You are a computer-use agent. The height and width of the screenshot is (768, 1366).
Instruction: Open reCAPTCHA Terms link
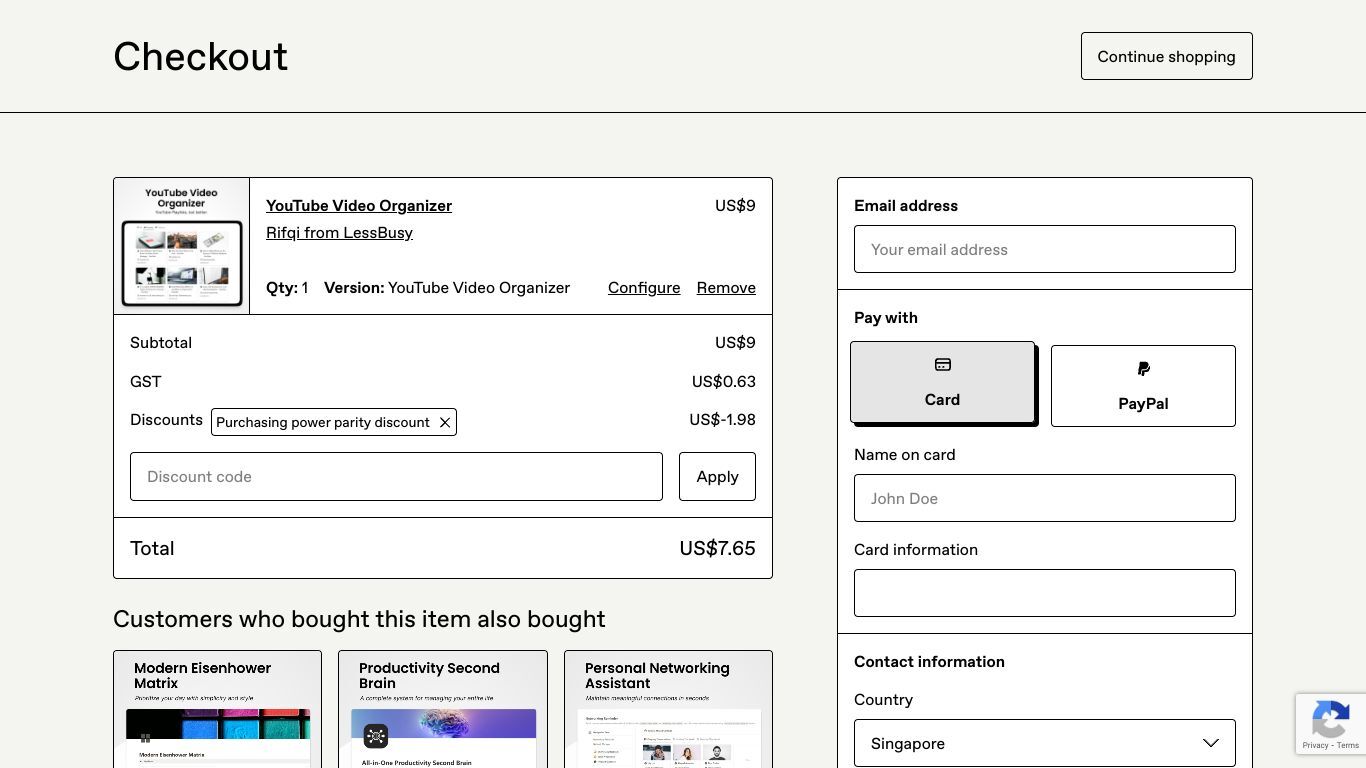1348,746
